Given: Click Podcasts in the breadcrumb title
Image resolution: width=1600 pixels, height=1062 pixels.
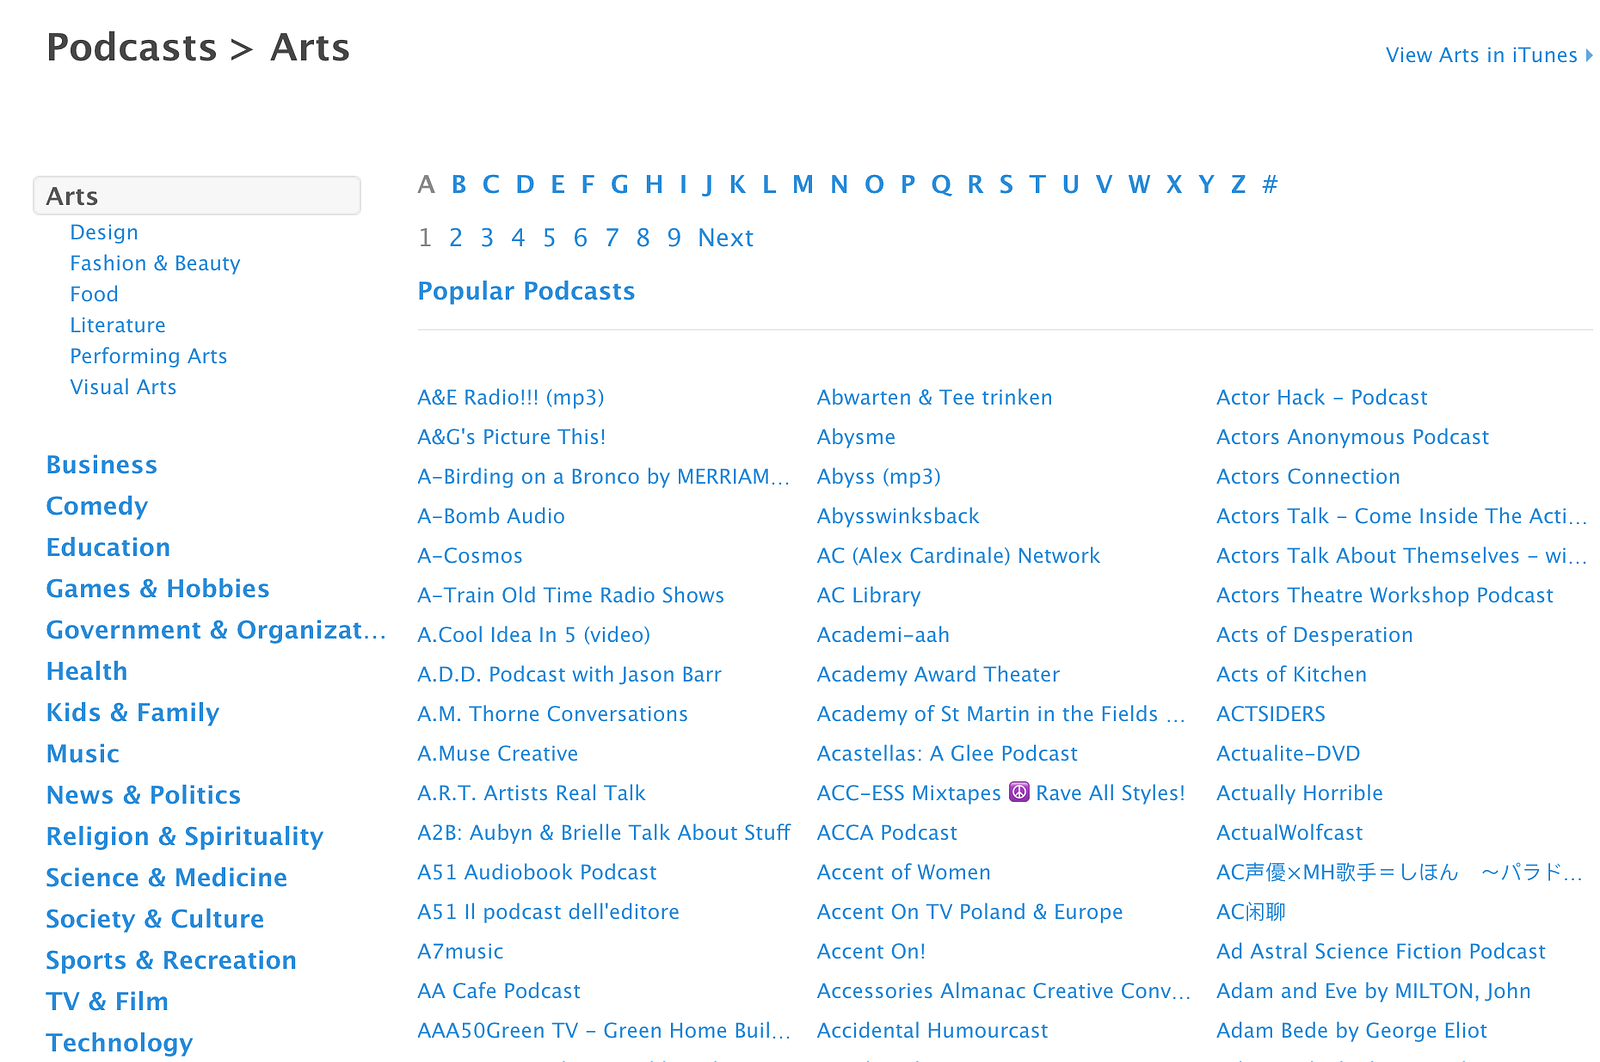Looking at the screenshot, I should [131, 48].
